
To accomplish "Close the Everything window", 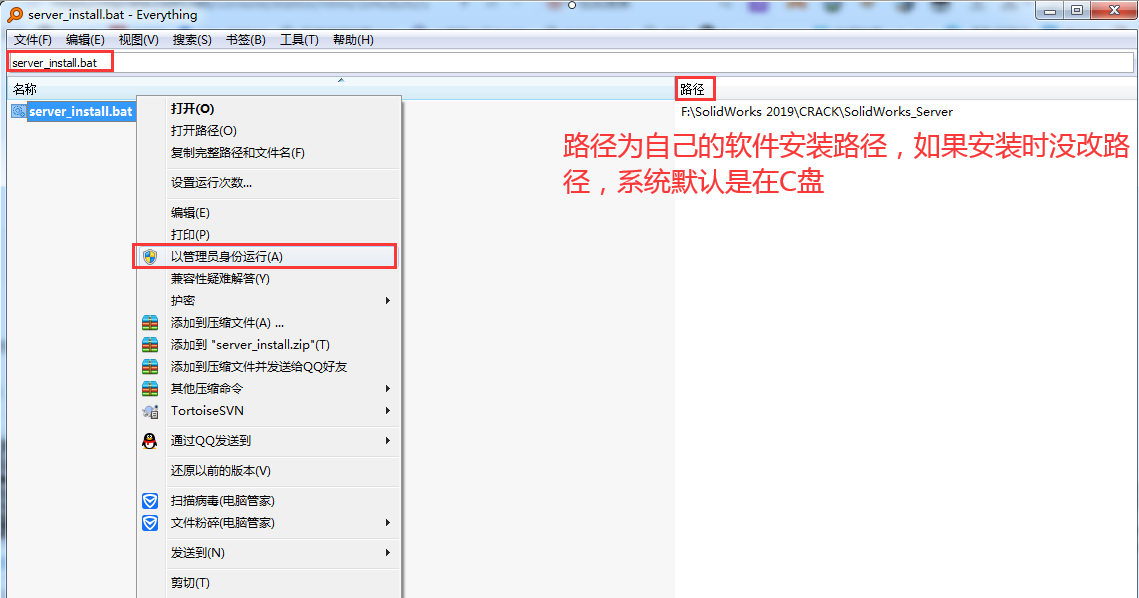I will click(1114, 11).
